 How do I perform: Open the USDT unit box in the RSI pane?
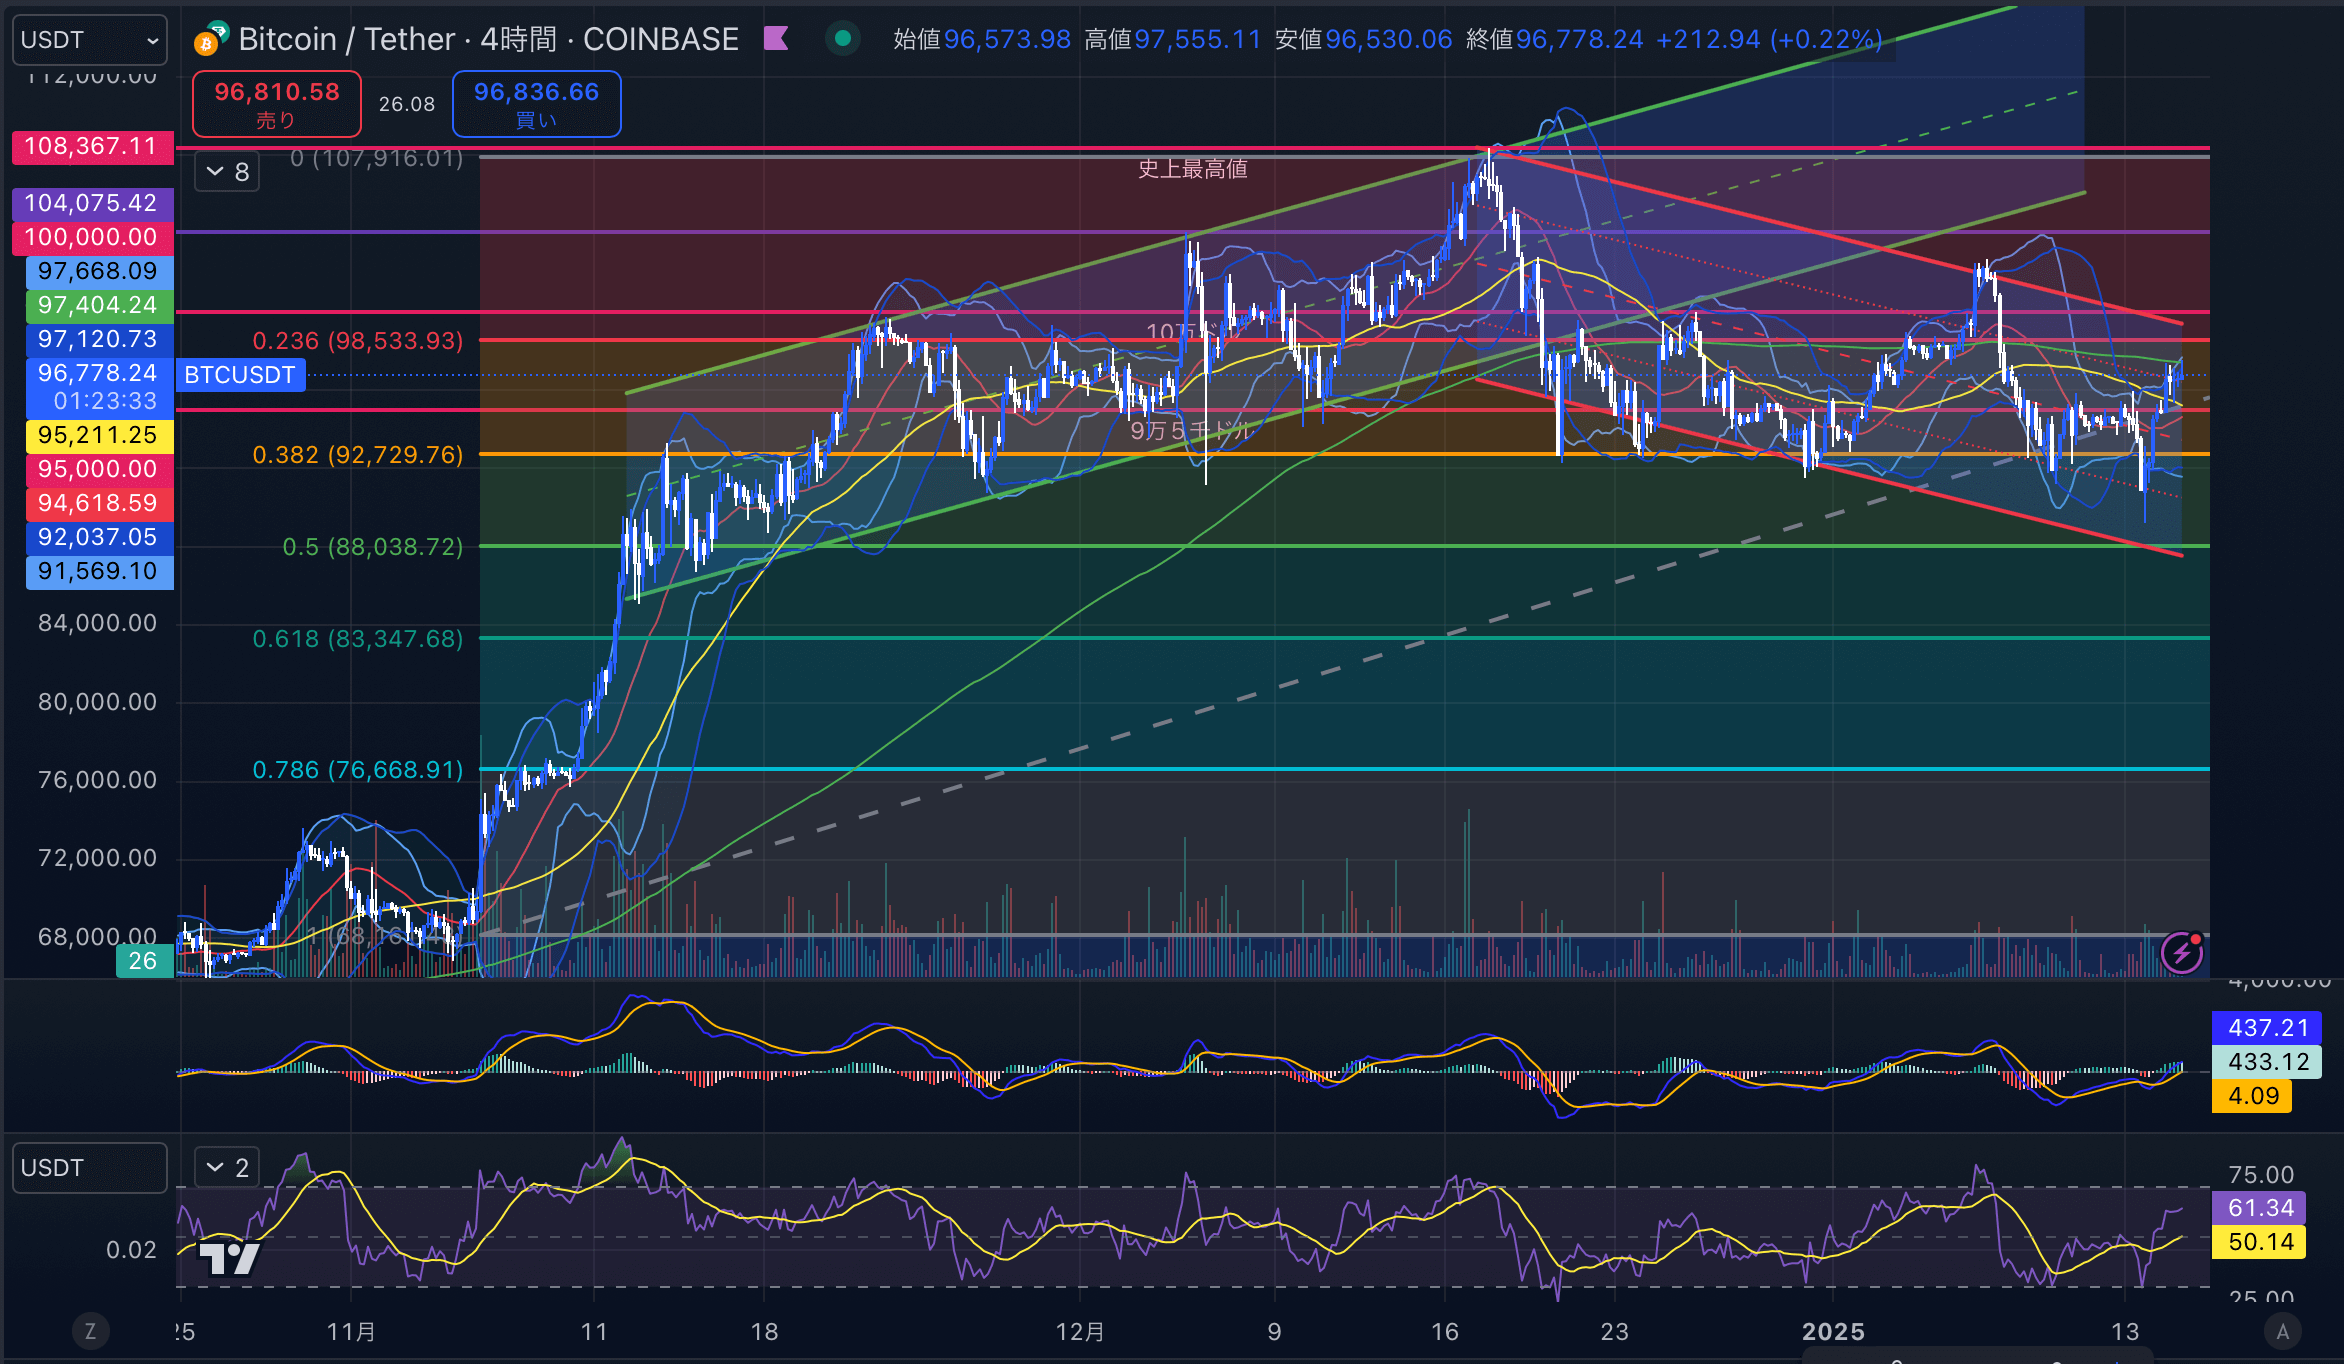pos(89,1168)
